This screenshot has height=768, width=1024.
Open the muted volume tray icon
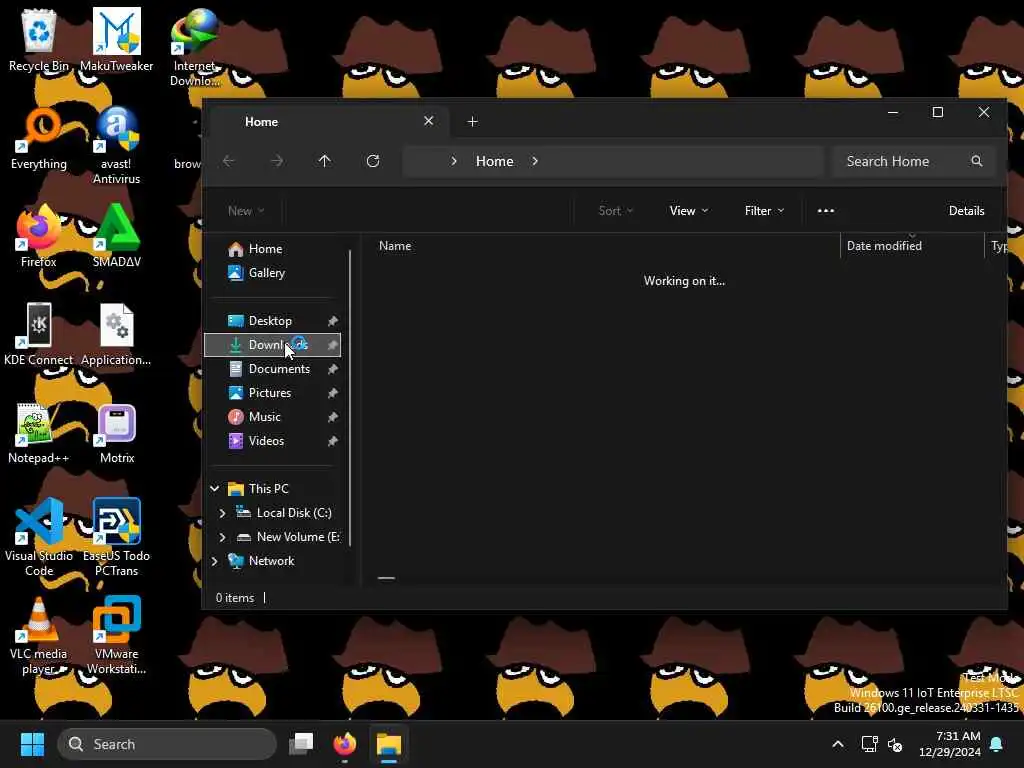895,744
